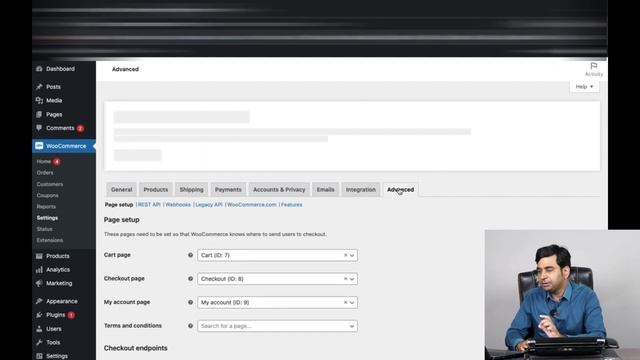Click help tooltip icon for Cart page
This screenshot has width=640, height=360.
point(190,255)
